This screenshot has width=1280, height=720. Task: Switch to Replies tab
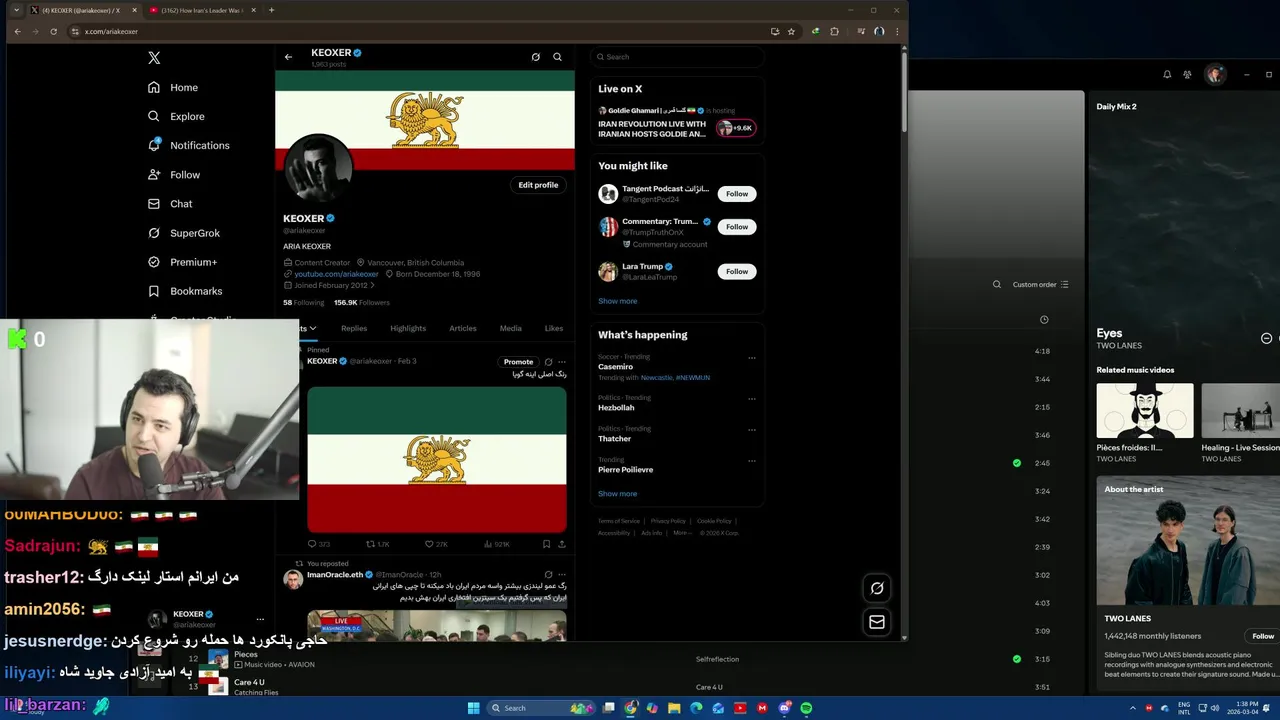tap(354, 328)
